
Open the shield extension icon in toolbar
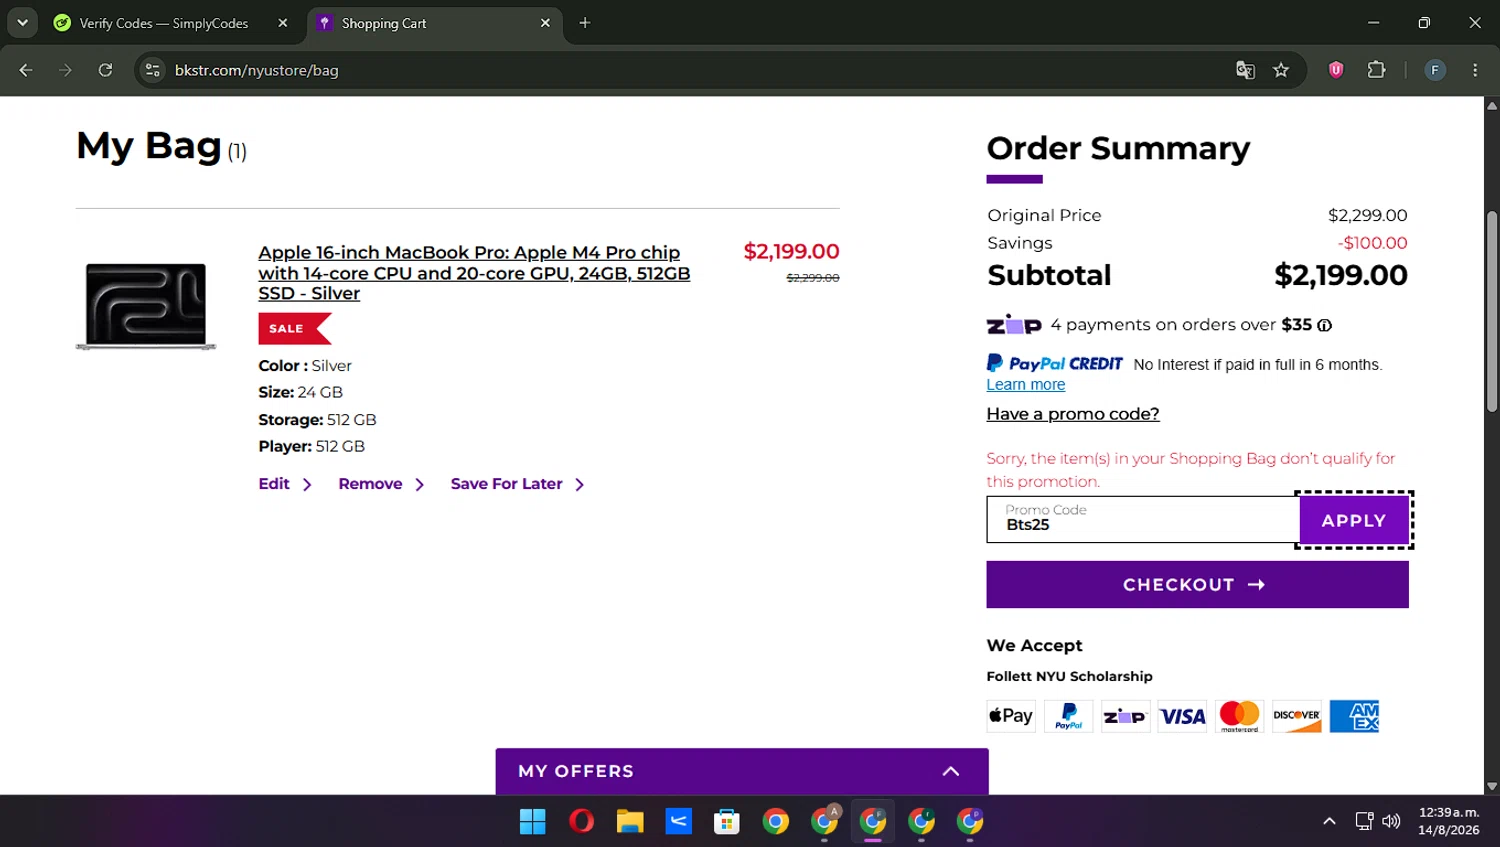pyautogui.click(x=1336, y=70)
